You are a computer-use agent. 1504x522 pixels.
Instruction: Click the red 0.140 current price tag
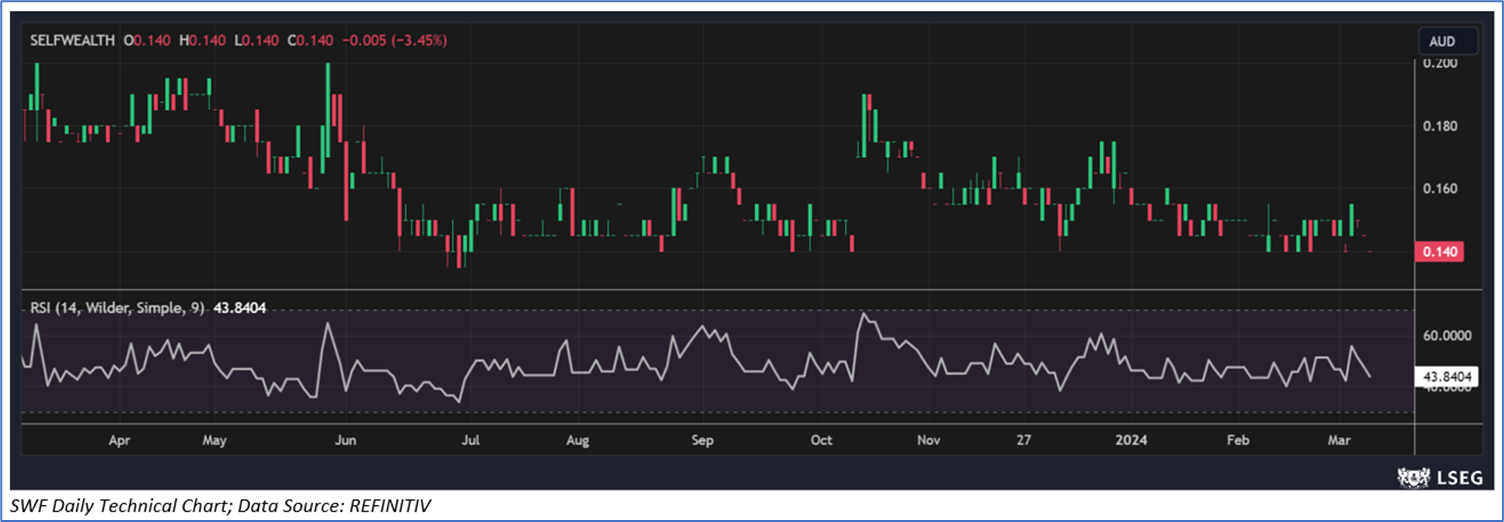[x=1442, y=252]
